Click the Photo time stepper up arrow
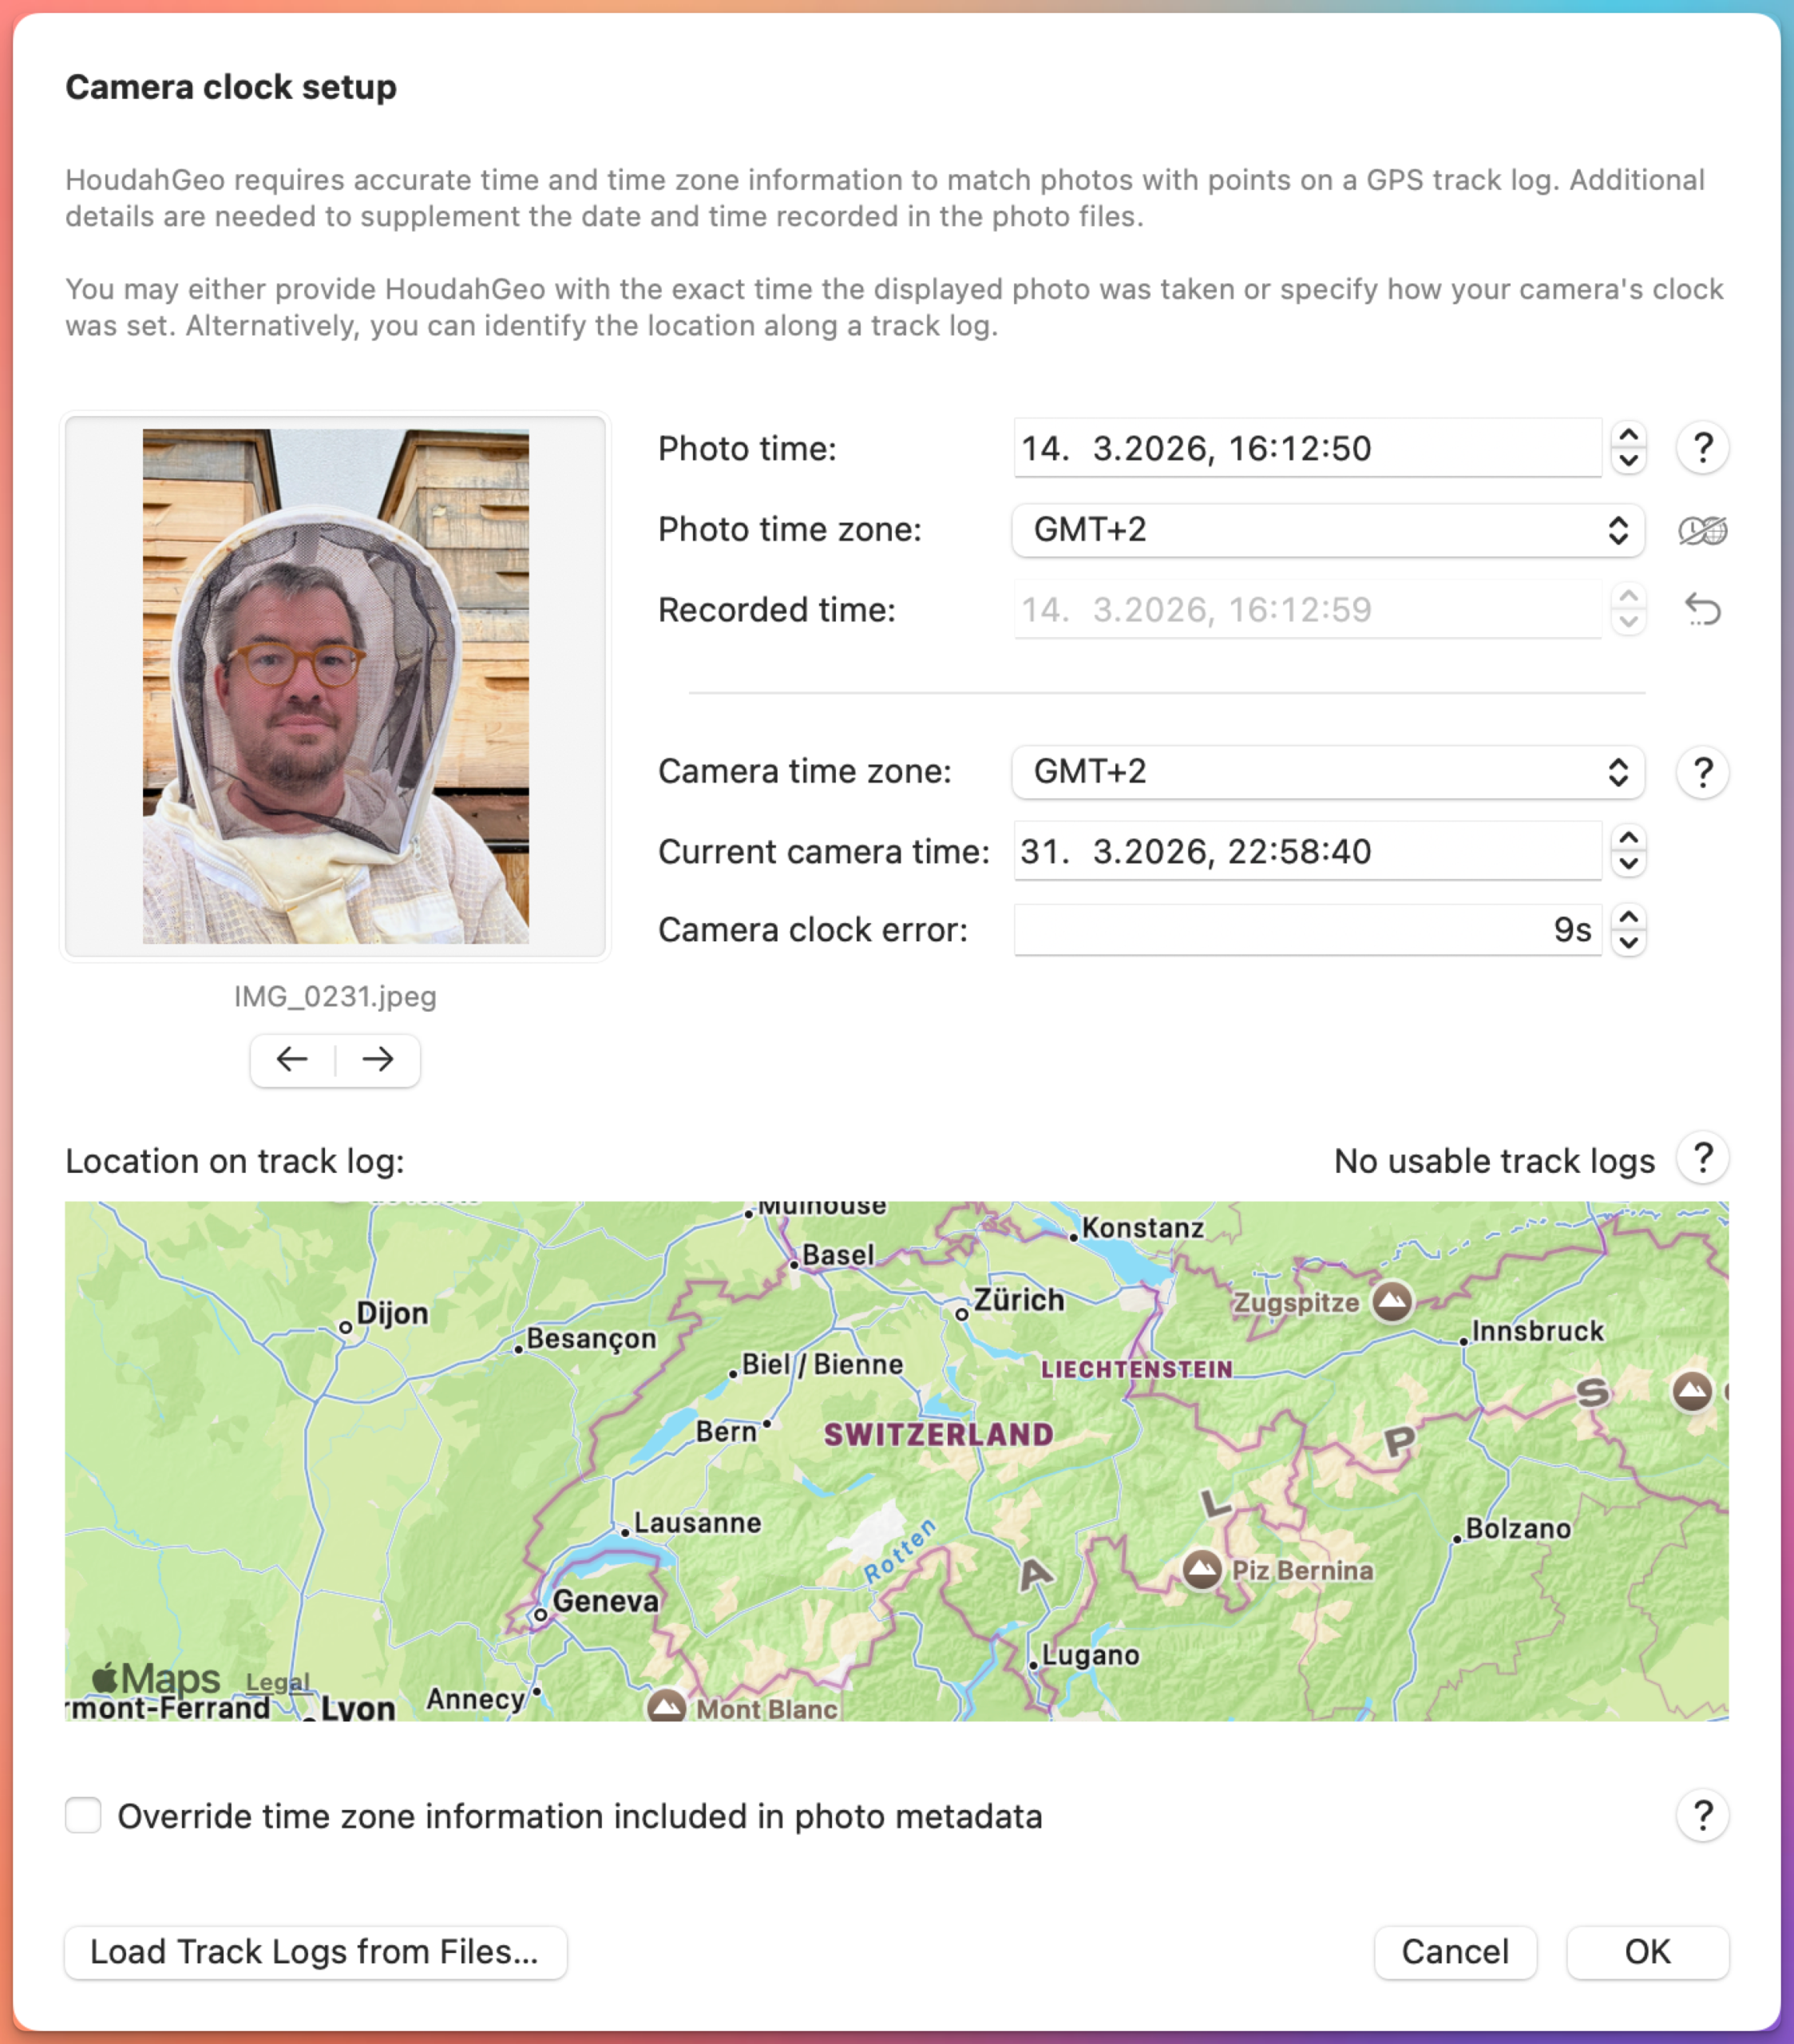Screen dimensions: 1794x2044 (1628, 437)
